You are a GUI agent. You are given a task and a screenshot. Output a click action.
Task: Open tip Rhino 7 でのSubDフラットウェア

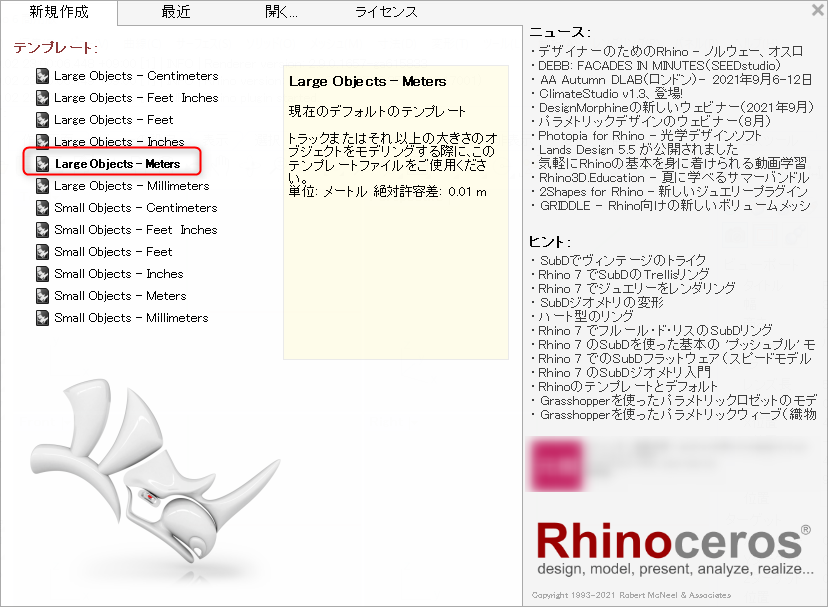click(x=675, y=359)
